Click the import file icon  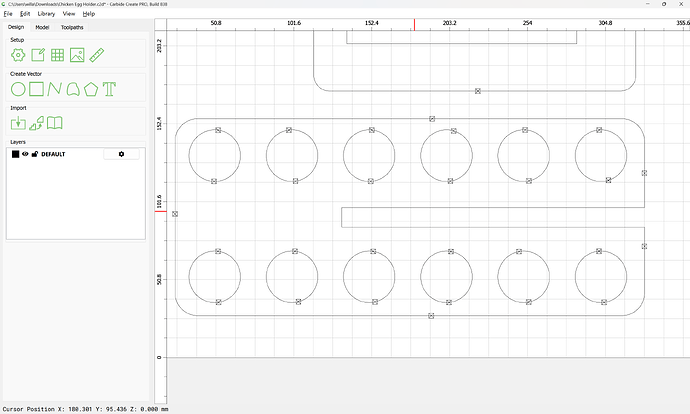pyautogui.click(x=17, y=123)
